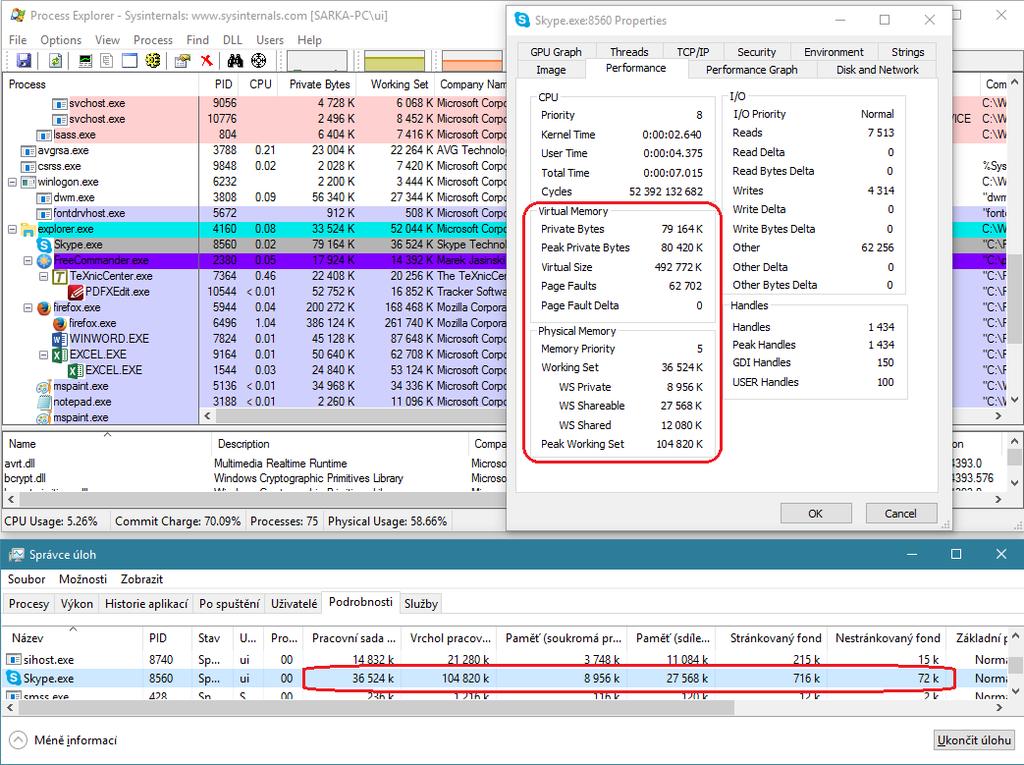Open the process Properties toolbar icon
Screen dimensions: 1024x765
183,61
